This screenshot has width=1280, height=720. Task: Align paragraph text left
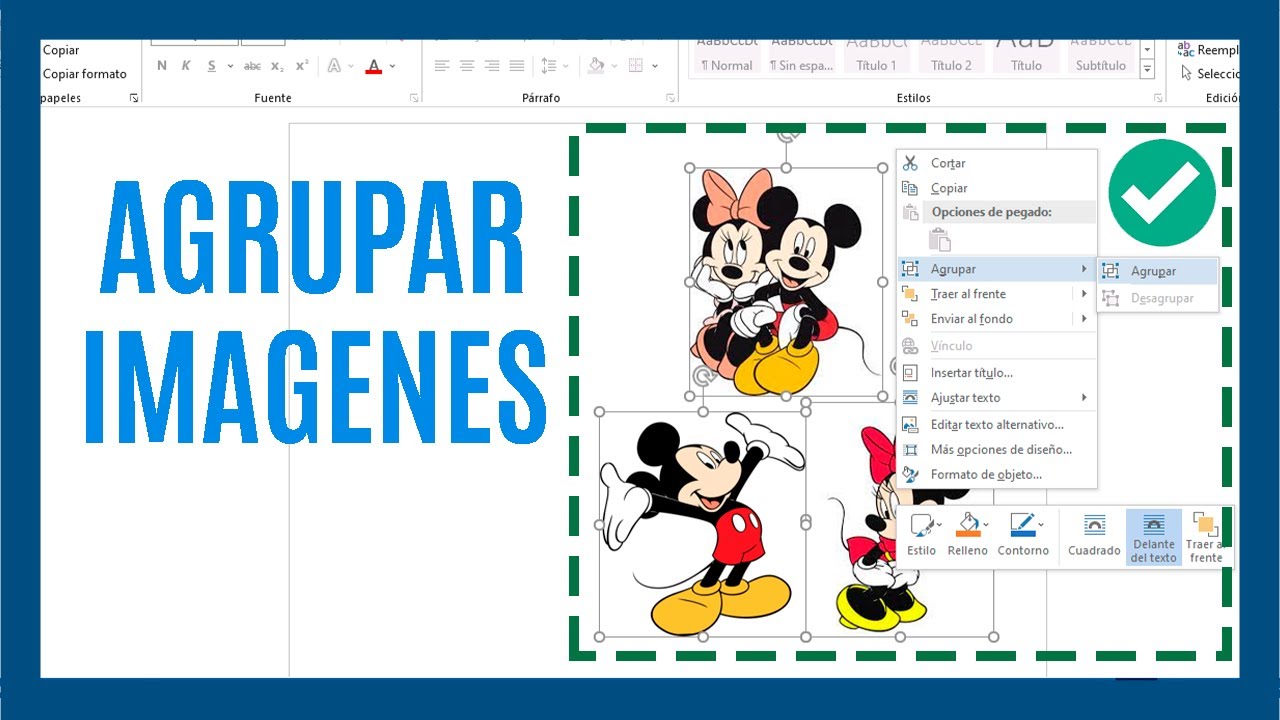pyautogui.click(x=442, y=66)
